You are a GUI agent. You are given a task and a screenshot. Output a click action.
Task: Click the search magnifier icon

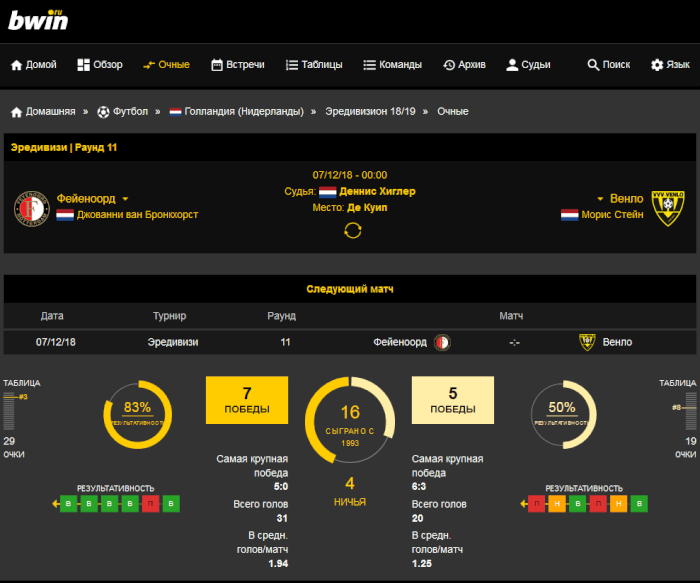tap(593, 65)
